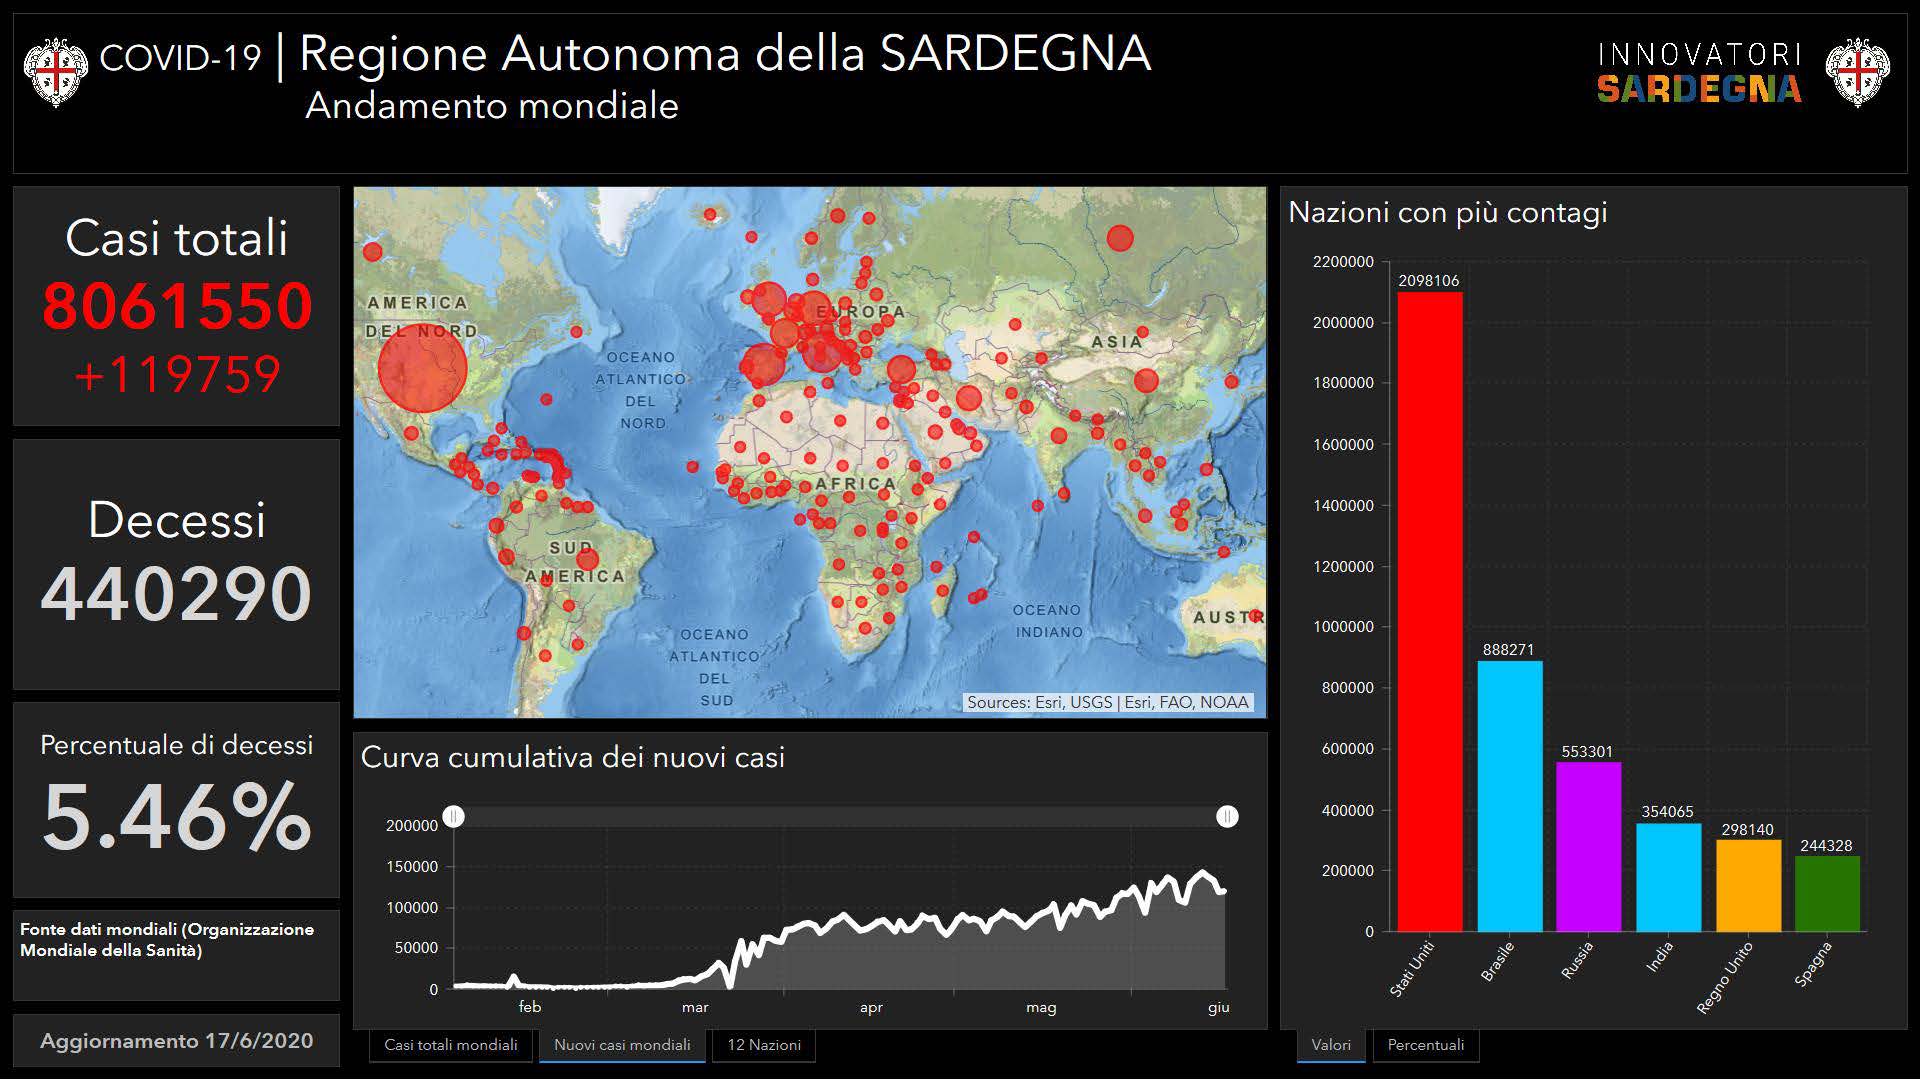1920x1080 pixels.
Task: Click the red circle over Brazil on map
Action: coord(587,559)
